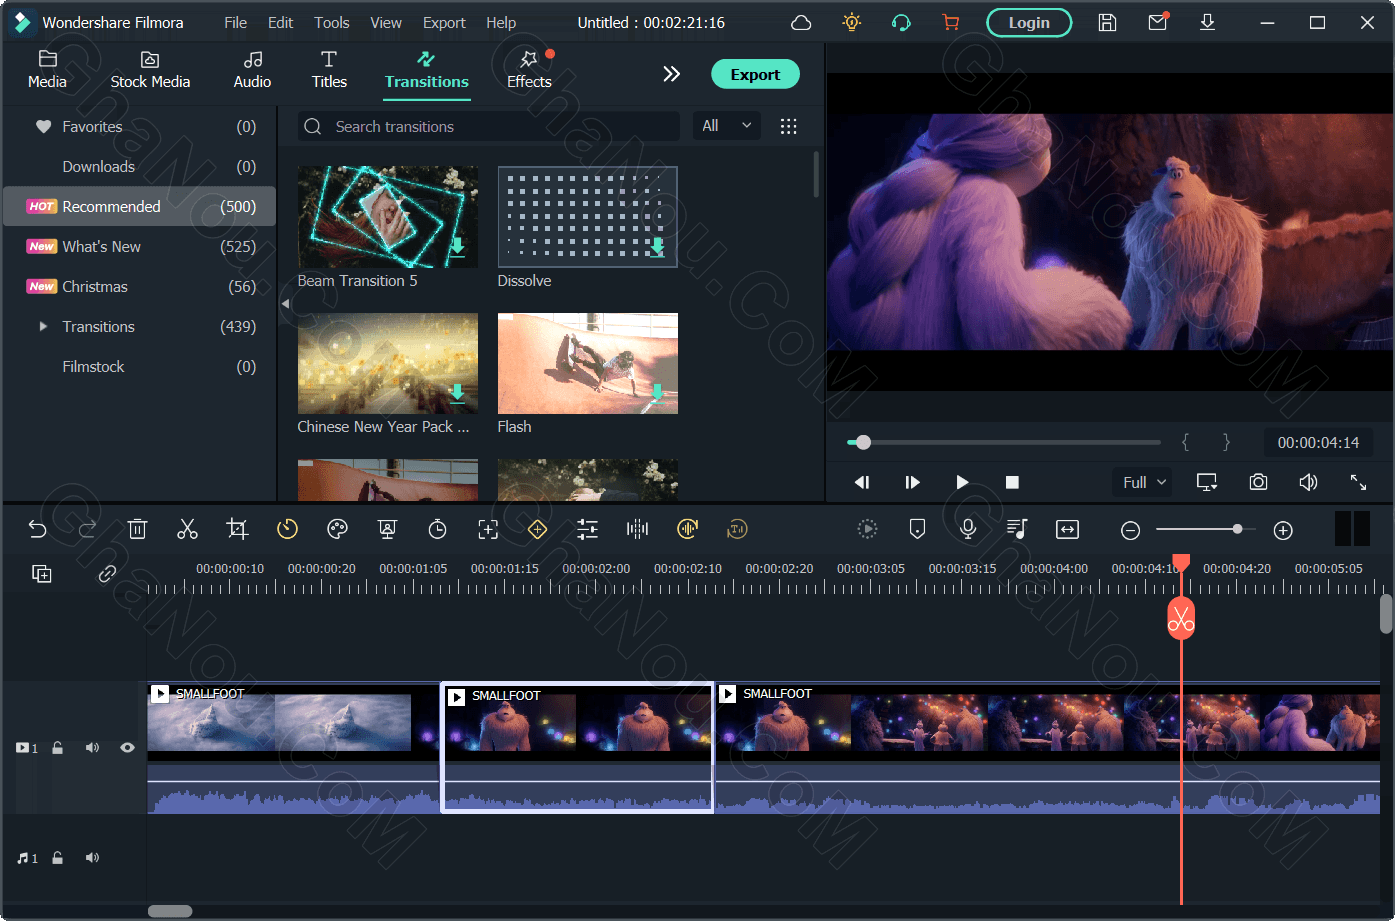Switch to the Media tab
Image resolution: width=1395 pixels, height=921 pixels.
coord(47,70)
